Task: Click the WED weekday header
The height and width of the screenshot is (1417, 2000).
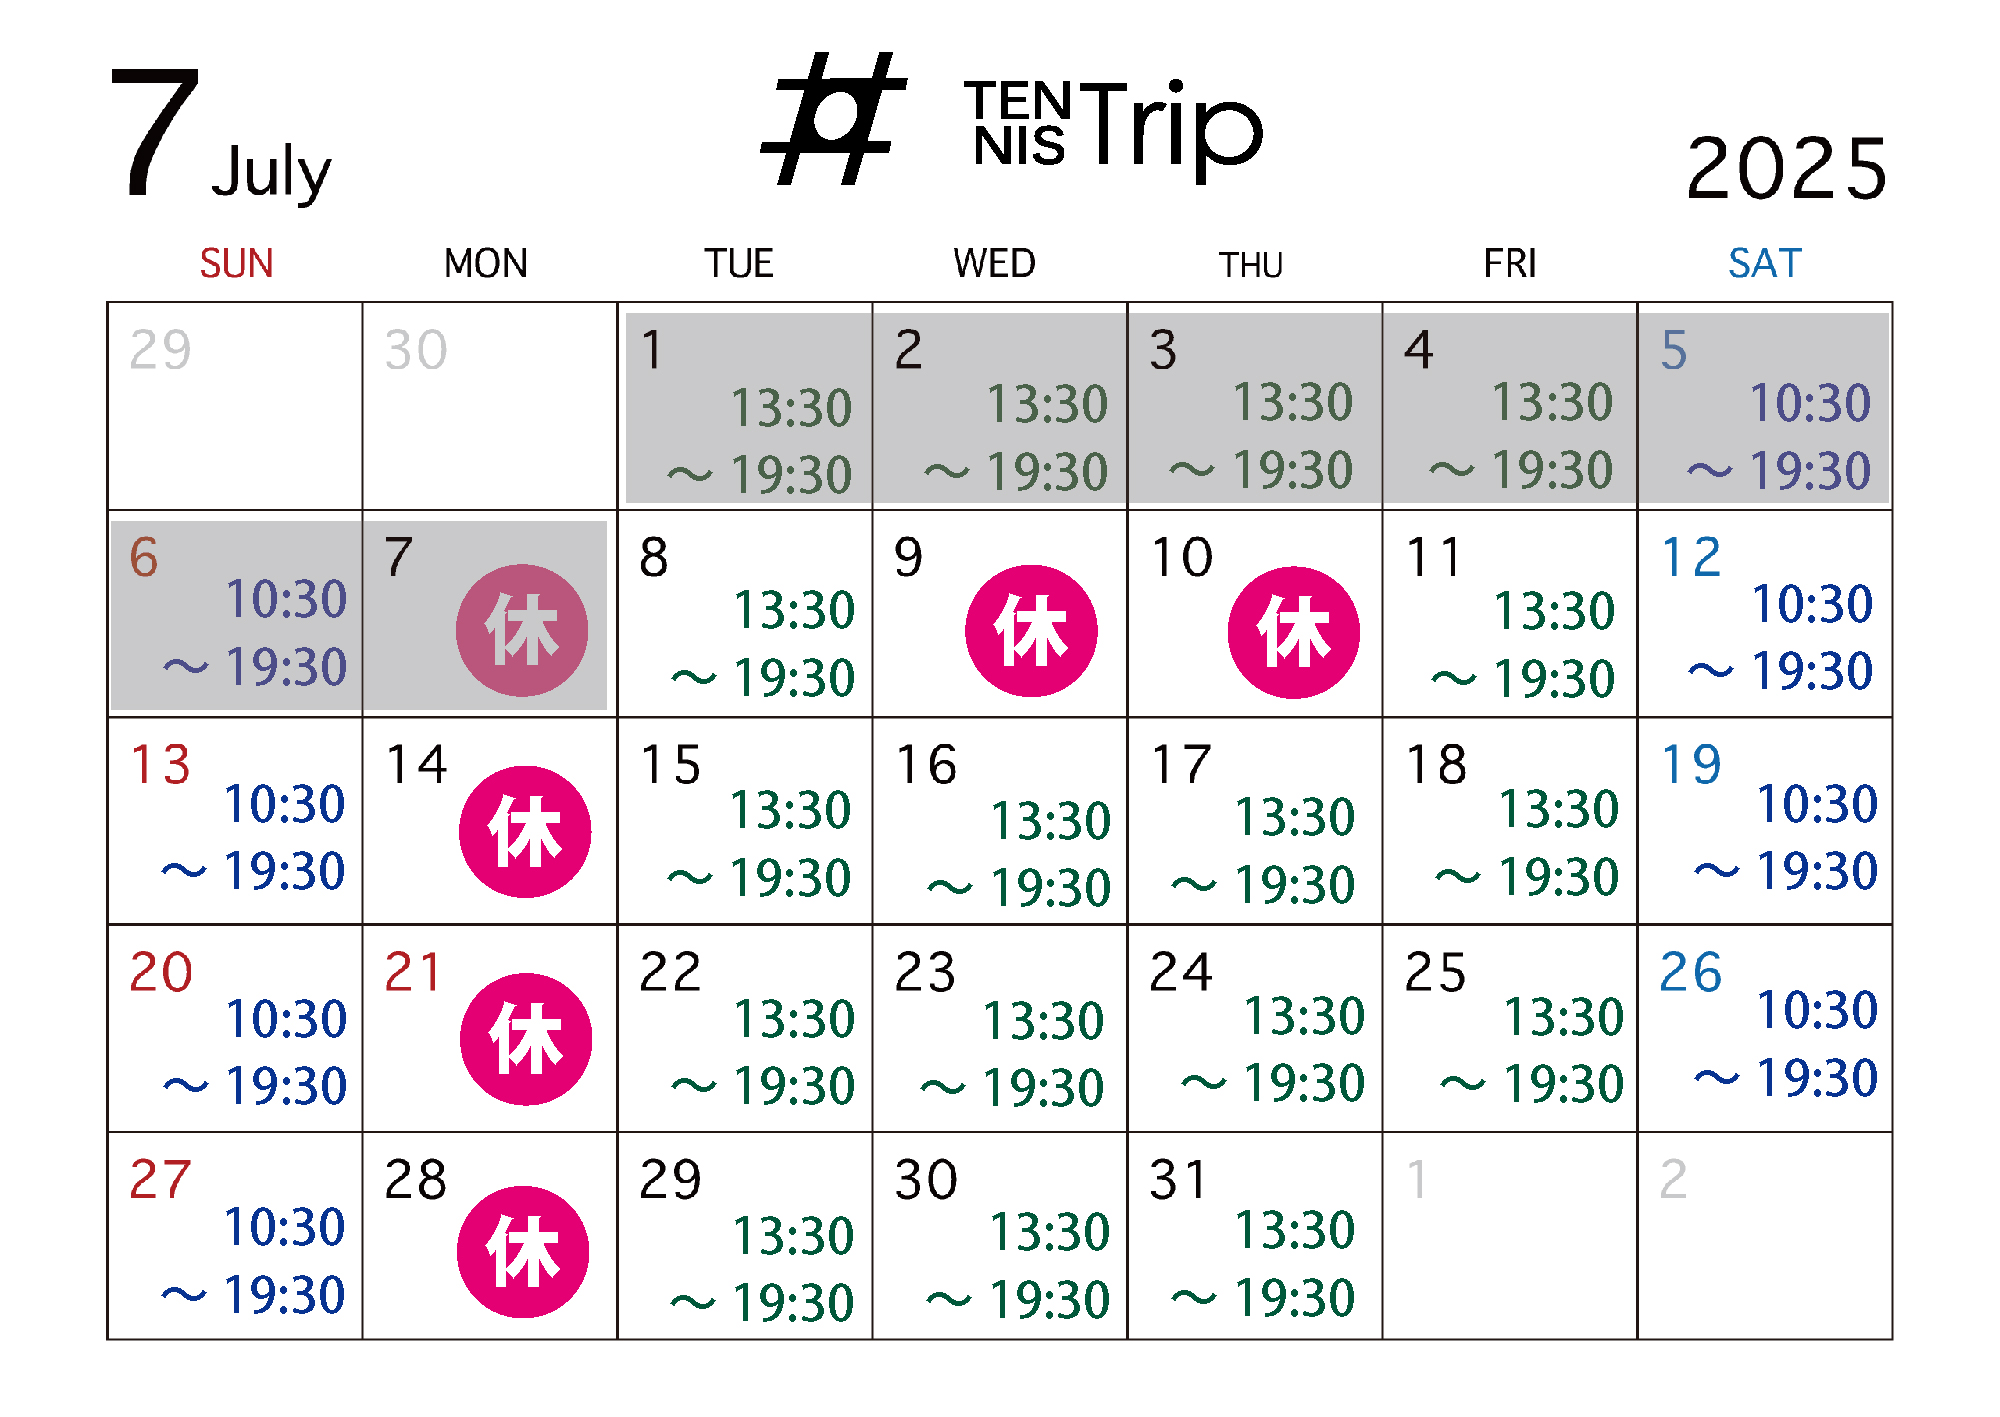Action: (994, 264)
